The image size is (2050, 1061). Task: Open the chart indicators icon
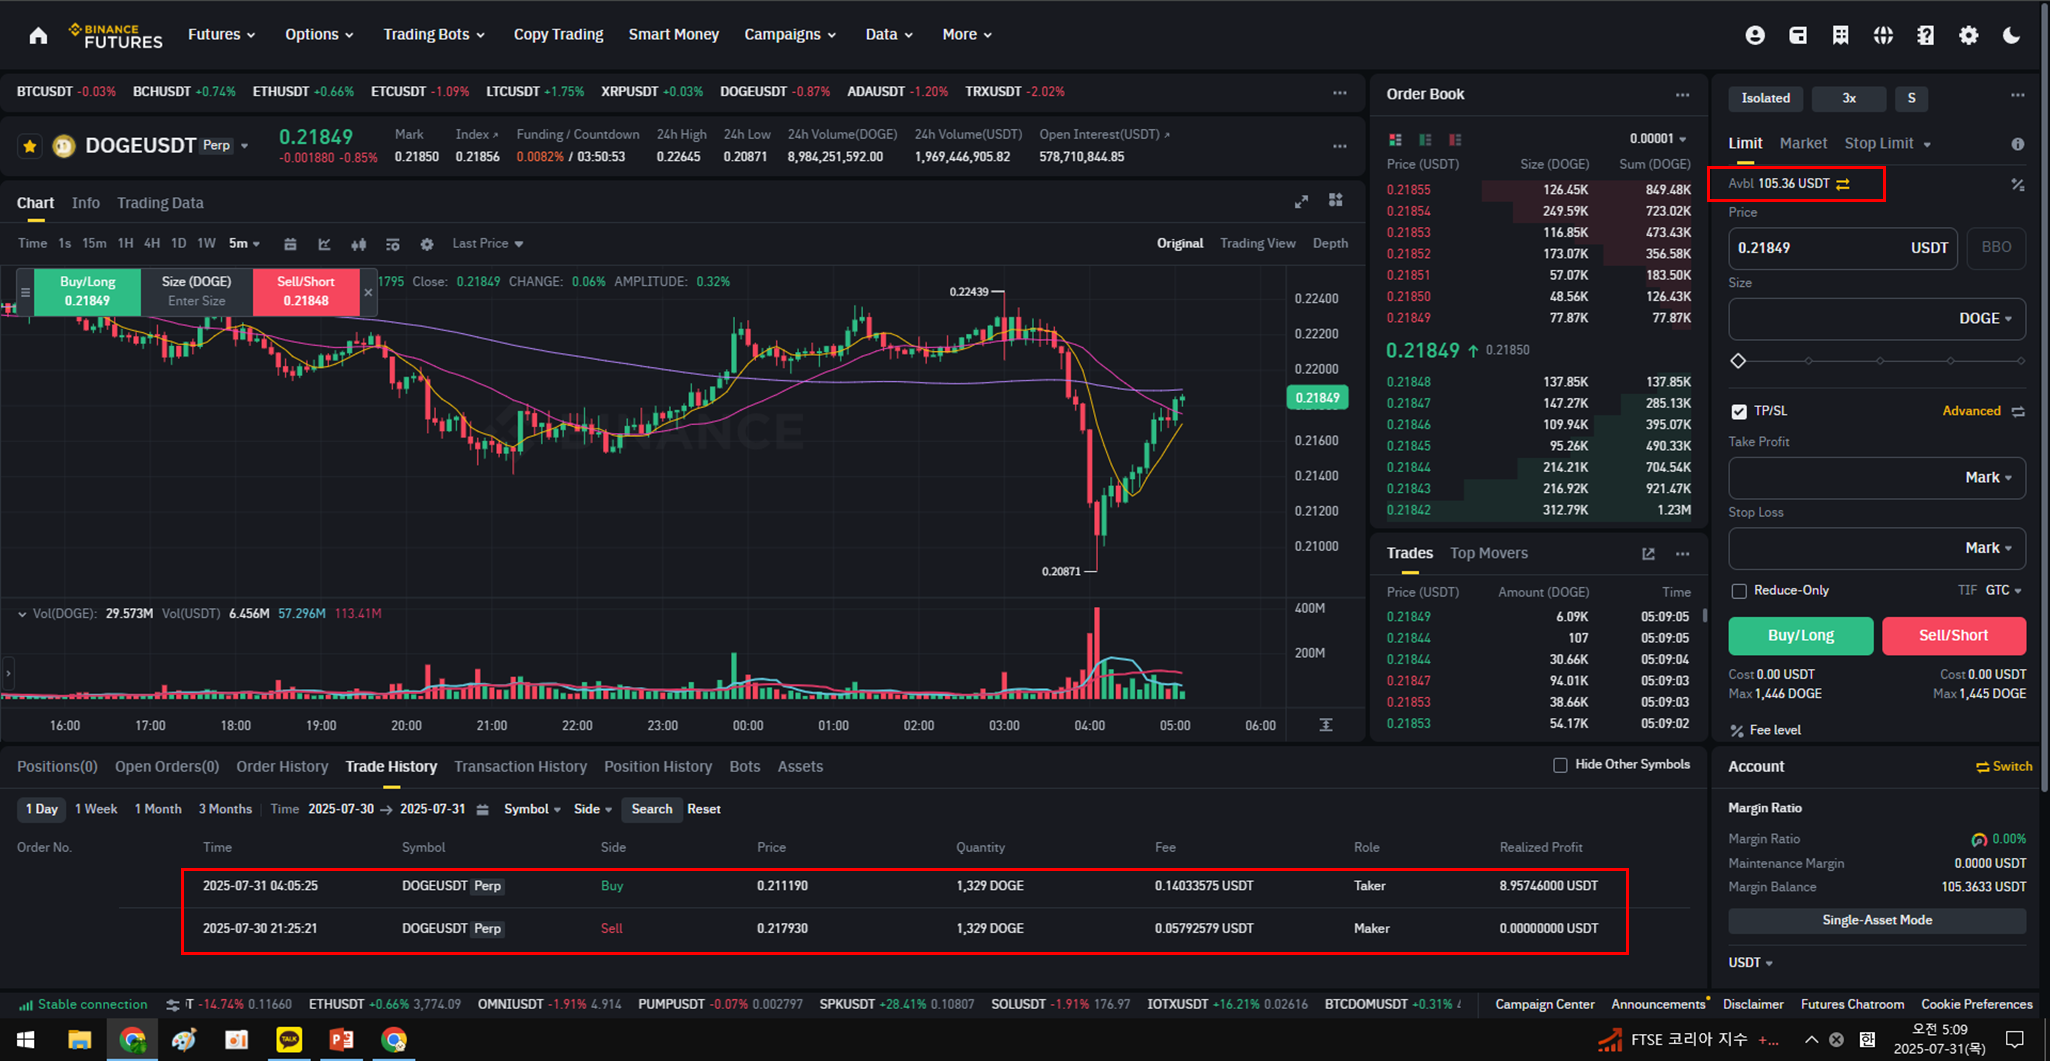(324, 244)
